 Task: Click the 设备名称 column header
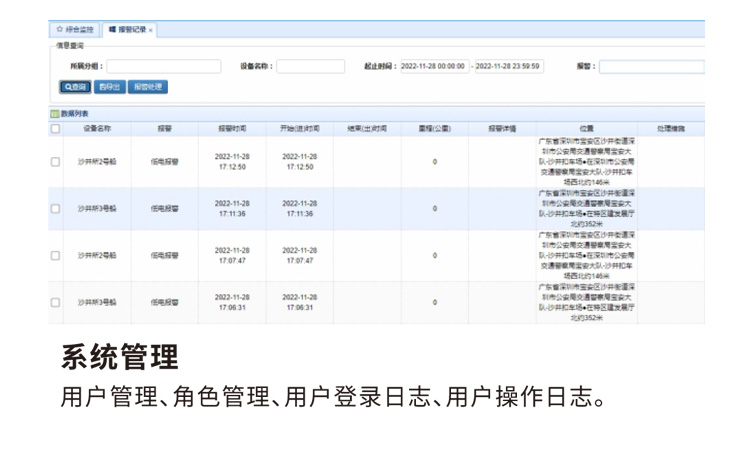click(98, 129)
